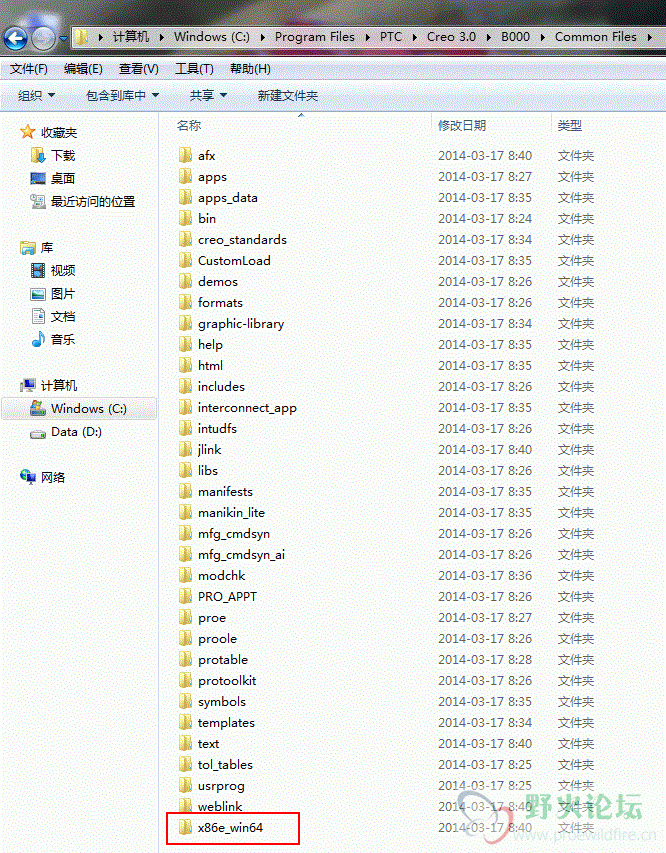Select the apps folder icon
Screen dimensions: 666x853
pos(186,176)
